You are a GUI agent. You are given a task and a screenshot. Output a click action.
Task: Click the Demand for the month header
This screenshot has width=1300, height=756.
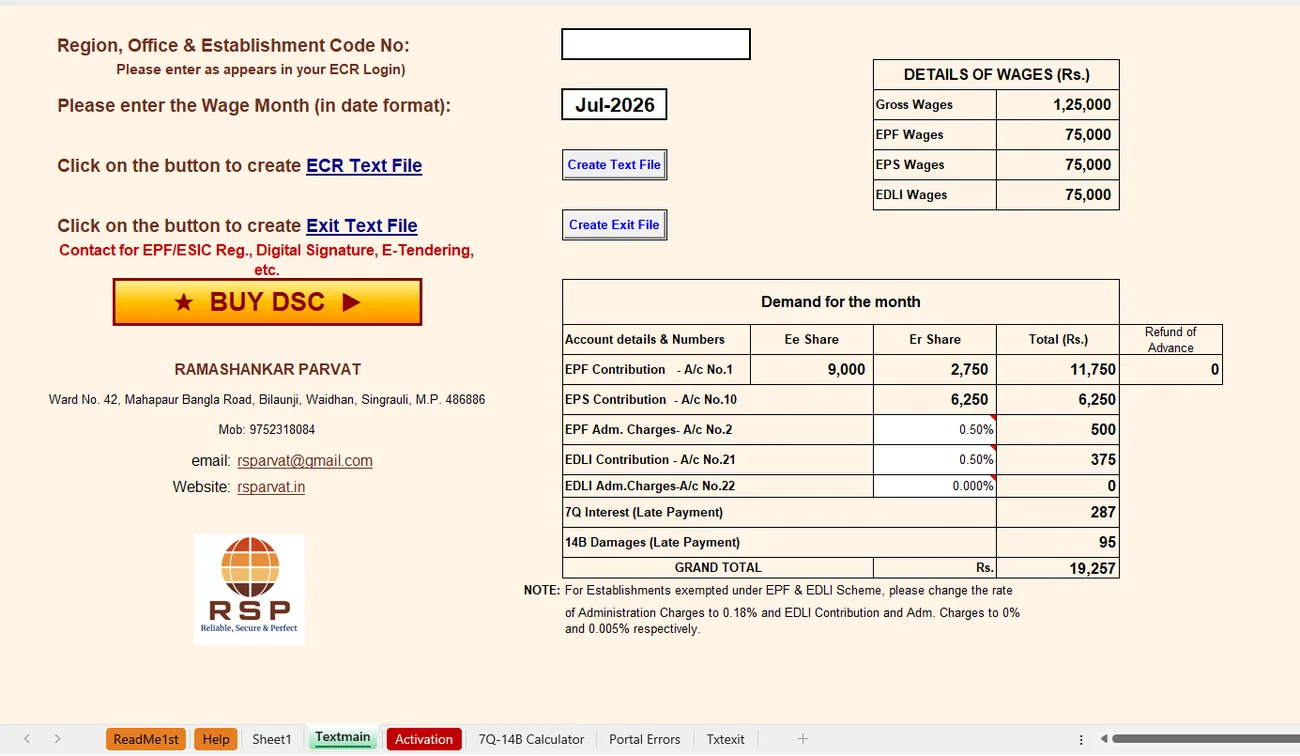pos(841,302)
